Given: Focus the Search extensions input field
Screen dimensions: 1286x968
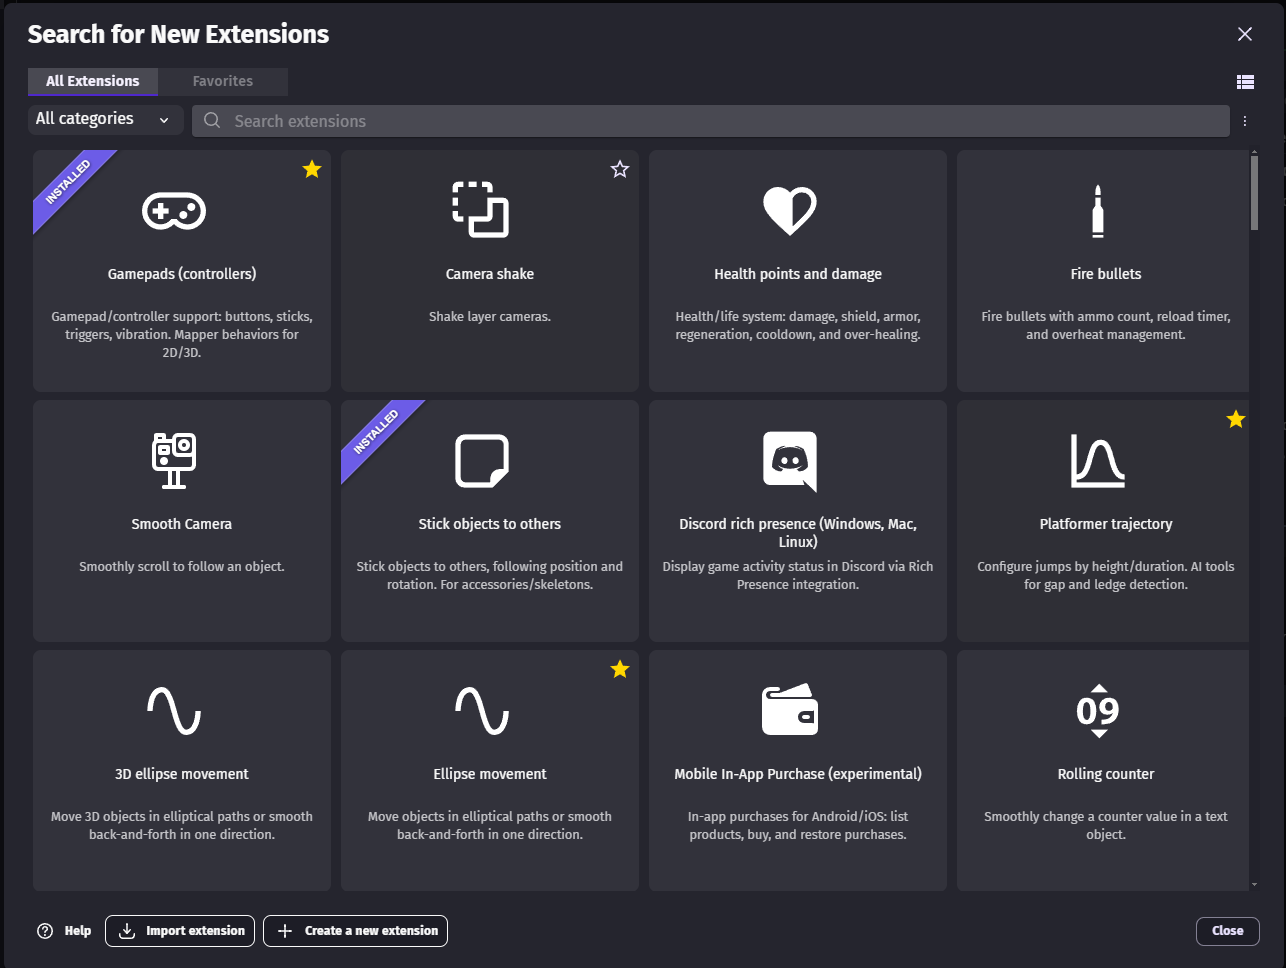Looking at the screenshot, I should 710,121.
